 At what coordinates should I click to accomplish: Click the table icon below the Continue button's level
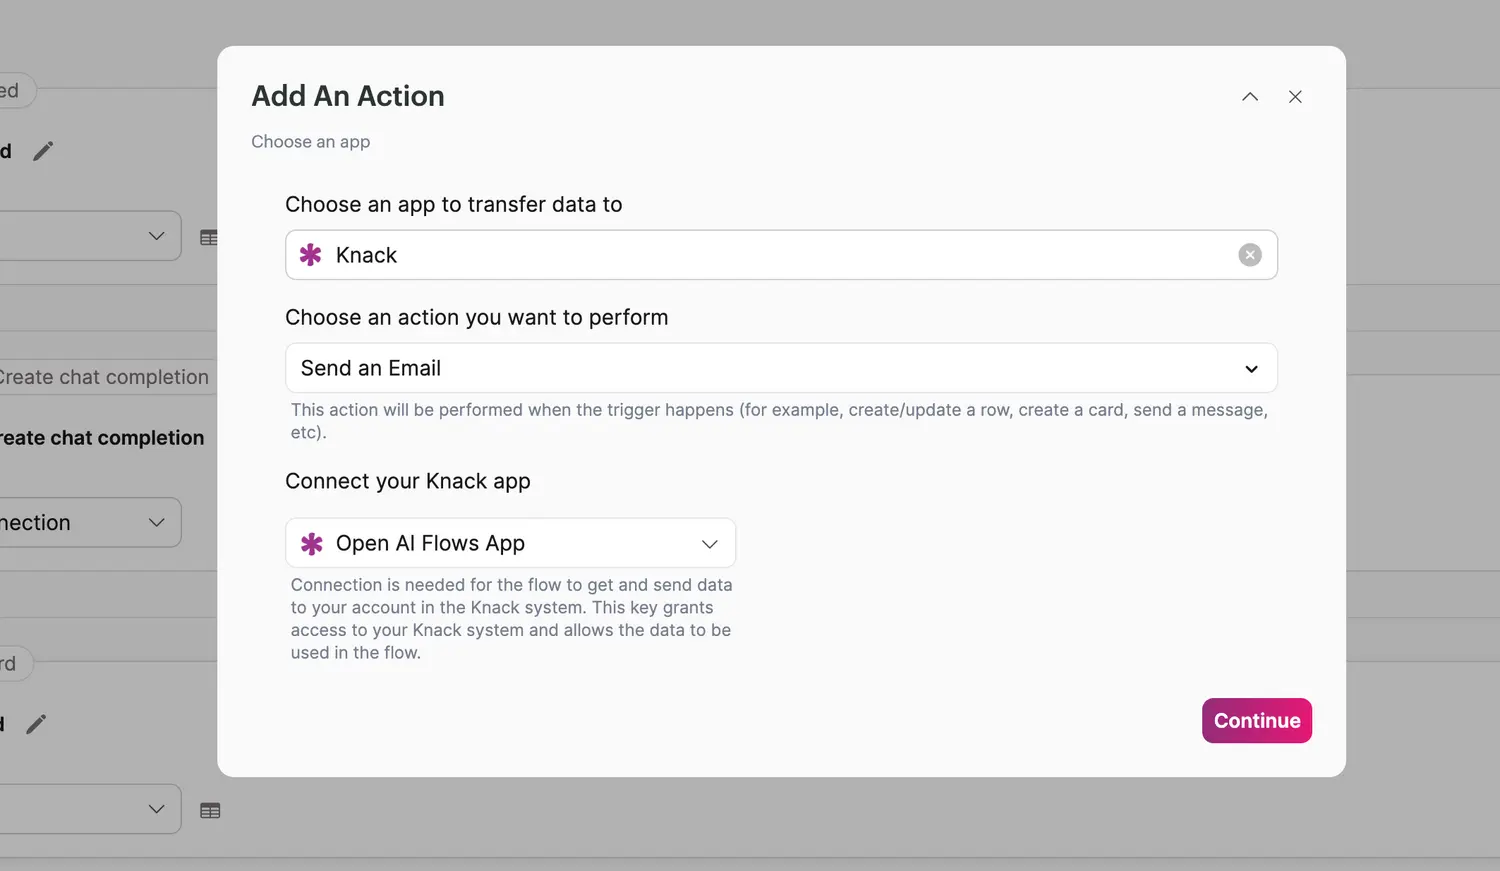tap(210, 811)
